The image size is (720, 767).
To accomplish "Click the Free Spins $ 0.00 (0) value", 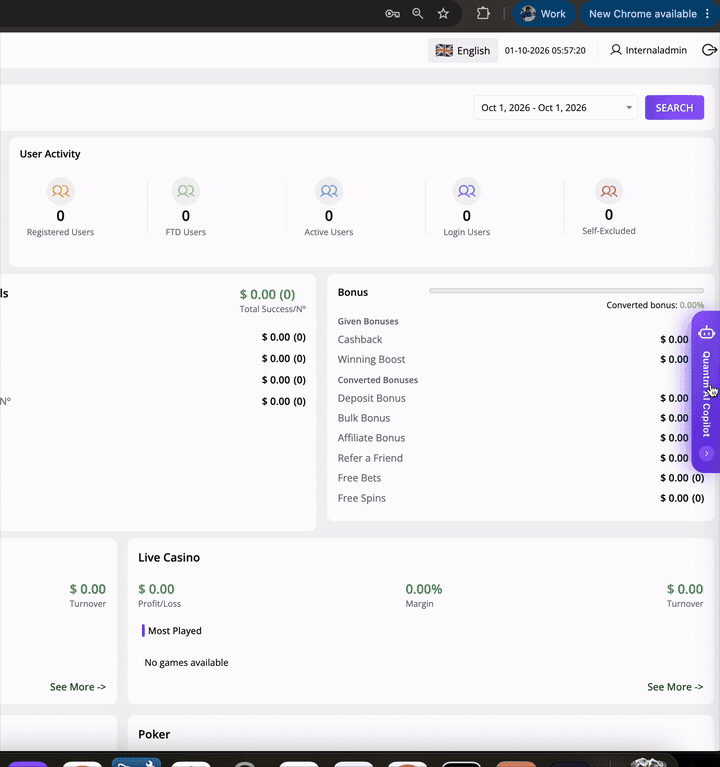I will [x=682, y=498].
